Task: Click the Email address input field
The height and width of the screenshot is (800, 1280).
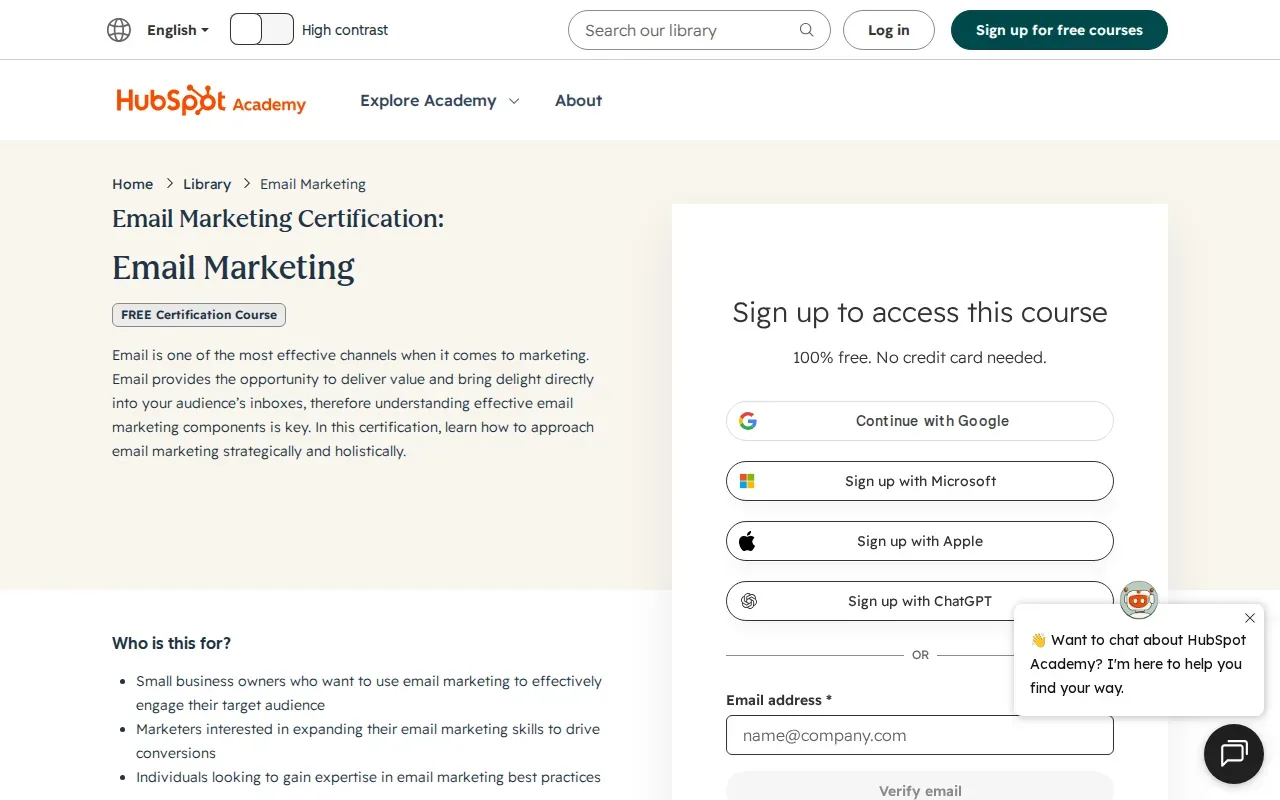Action: click(920, 735)
